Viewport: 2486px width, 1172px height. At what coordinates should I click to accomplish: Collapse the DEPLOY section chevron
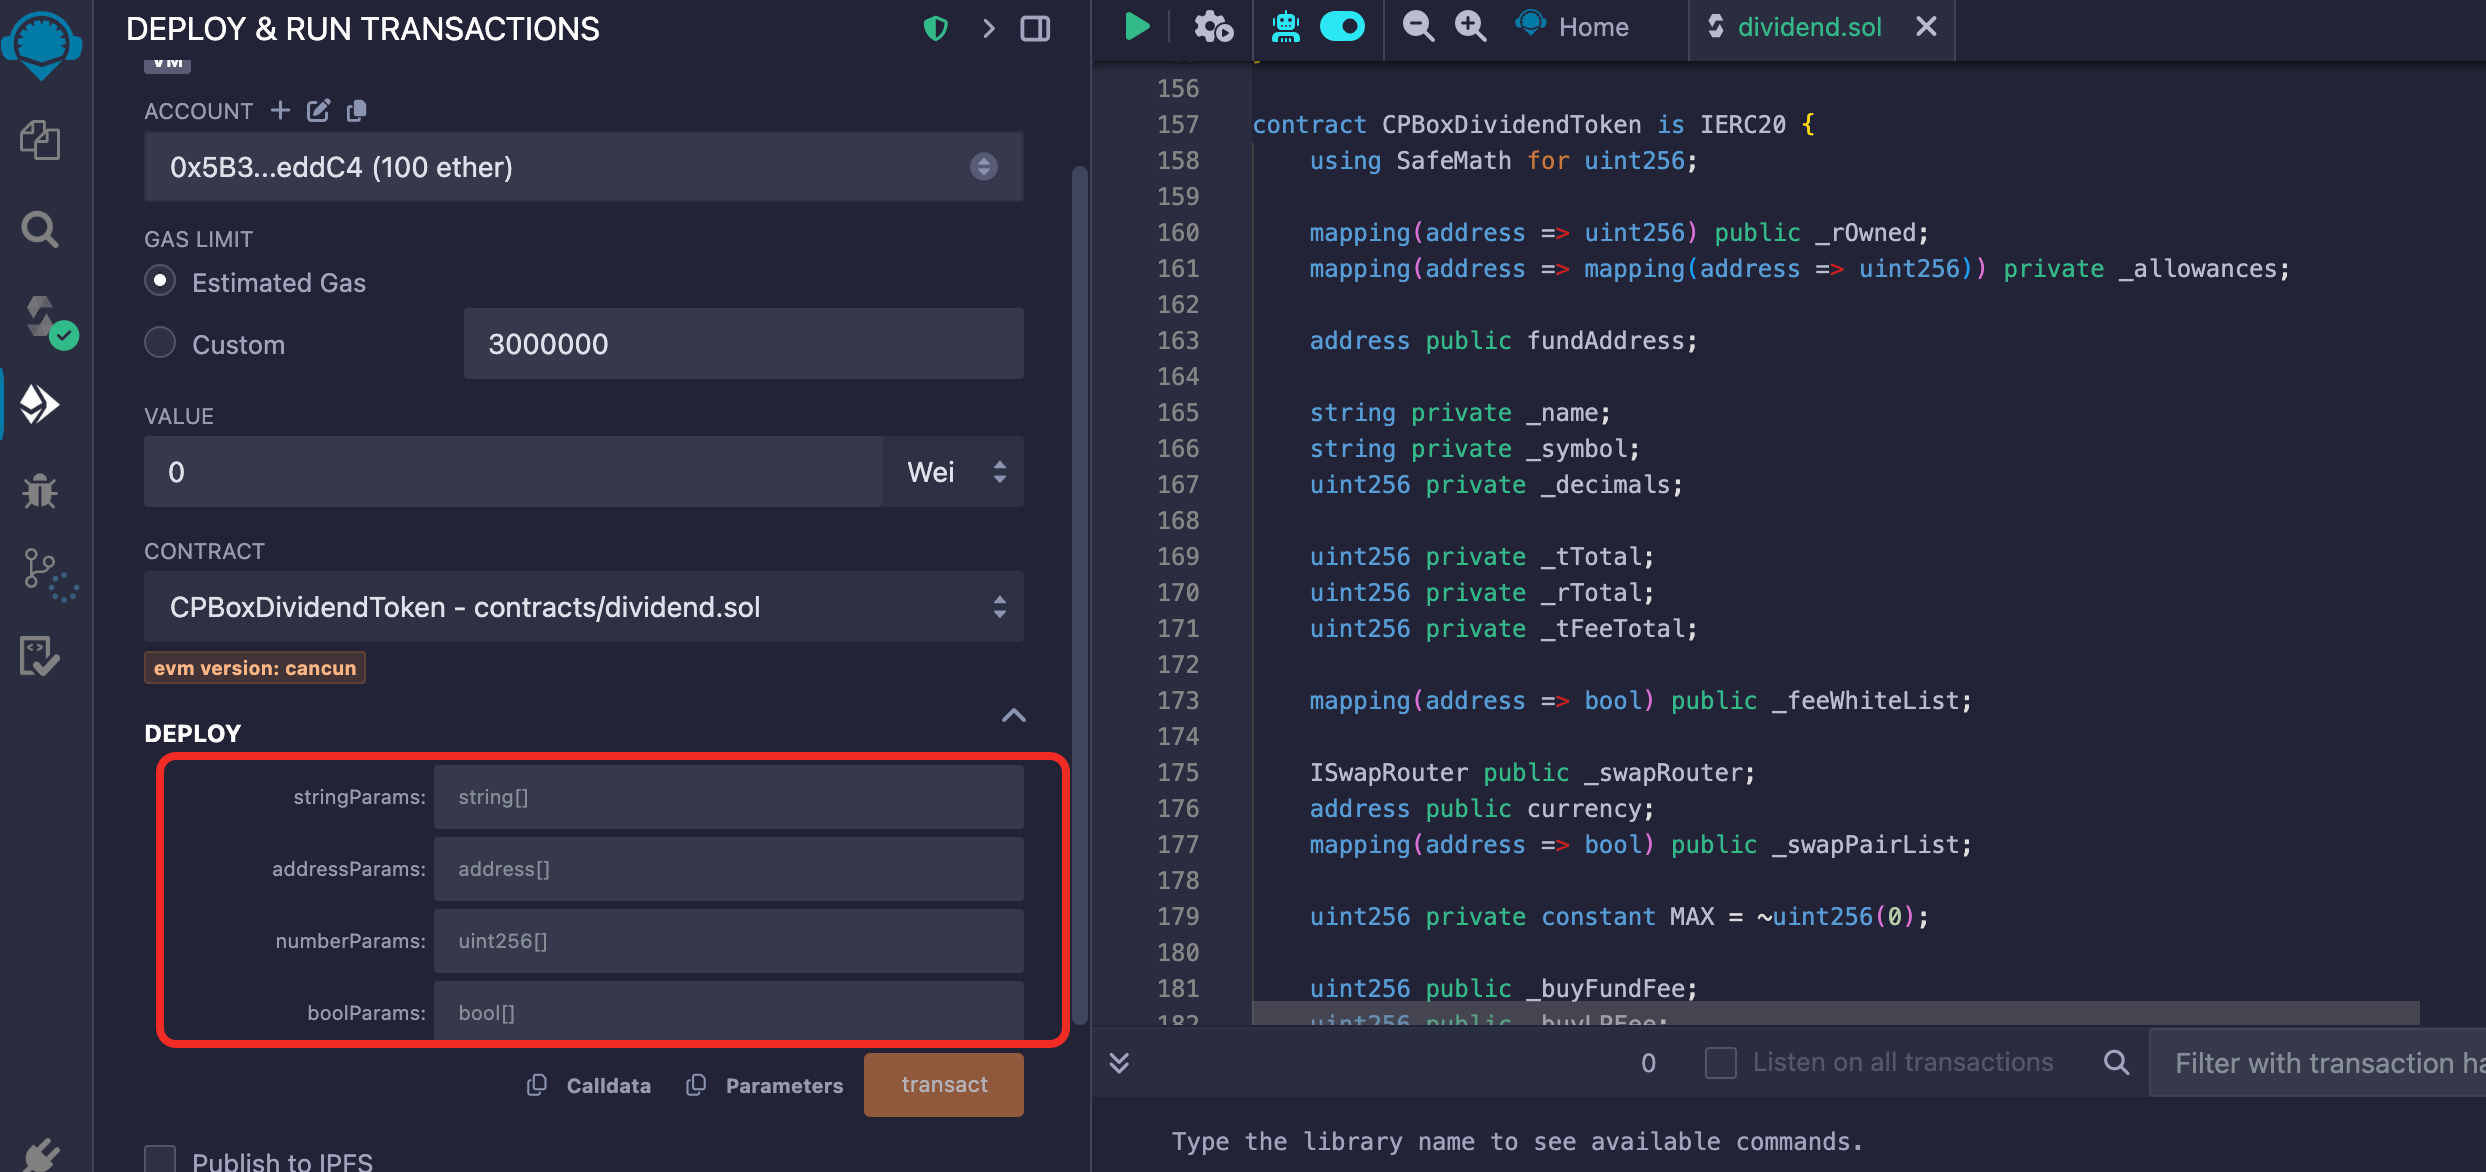pos(1014,715)
